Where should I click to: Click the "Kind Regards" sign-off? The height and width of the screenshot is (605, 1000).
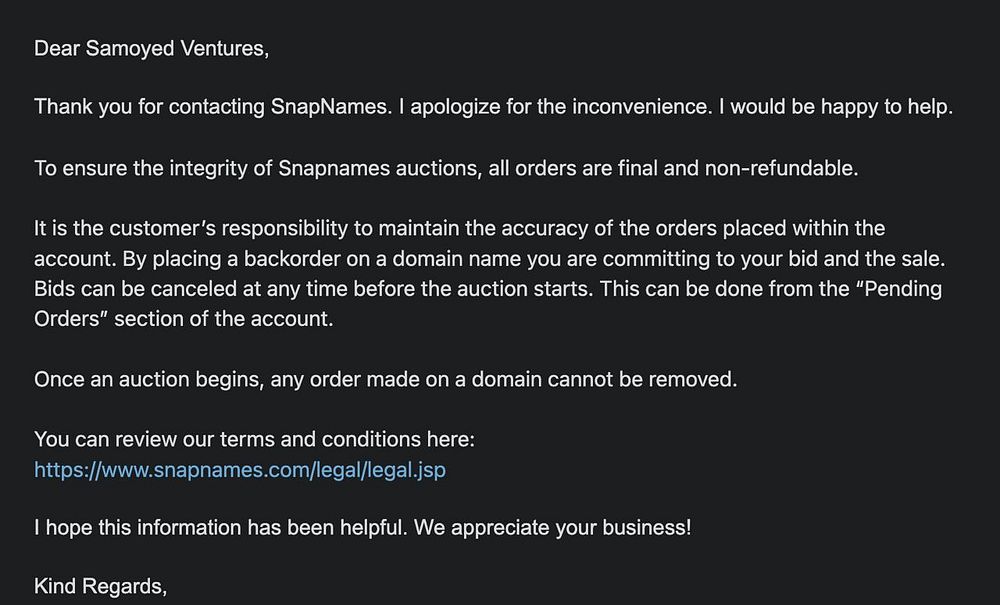[x=100, y=585]
